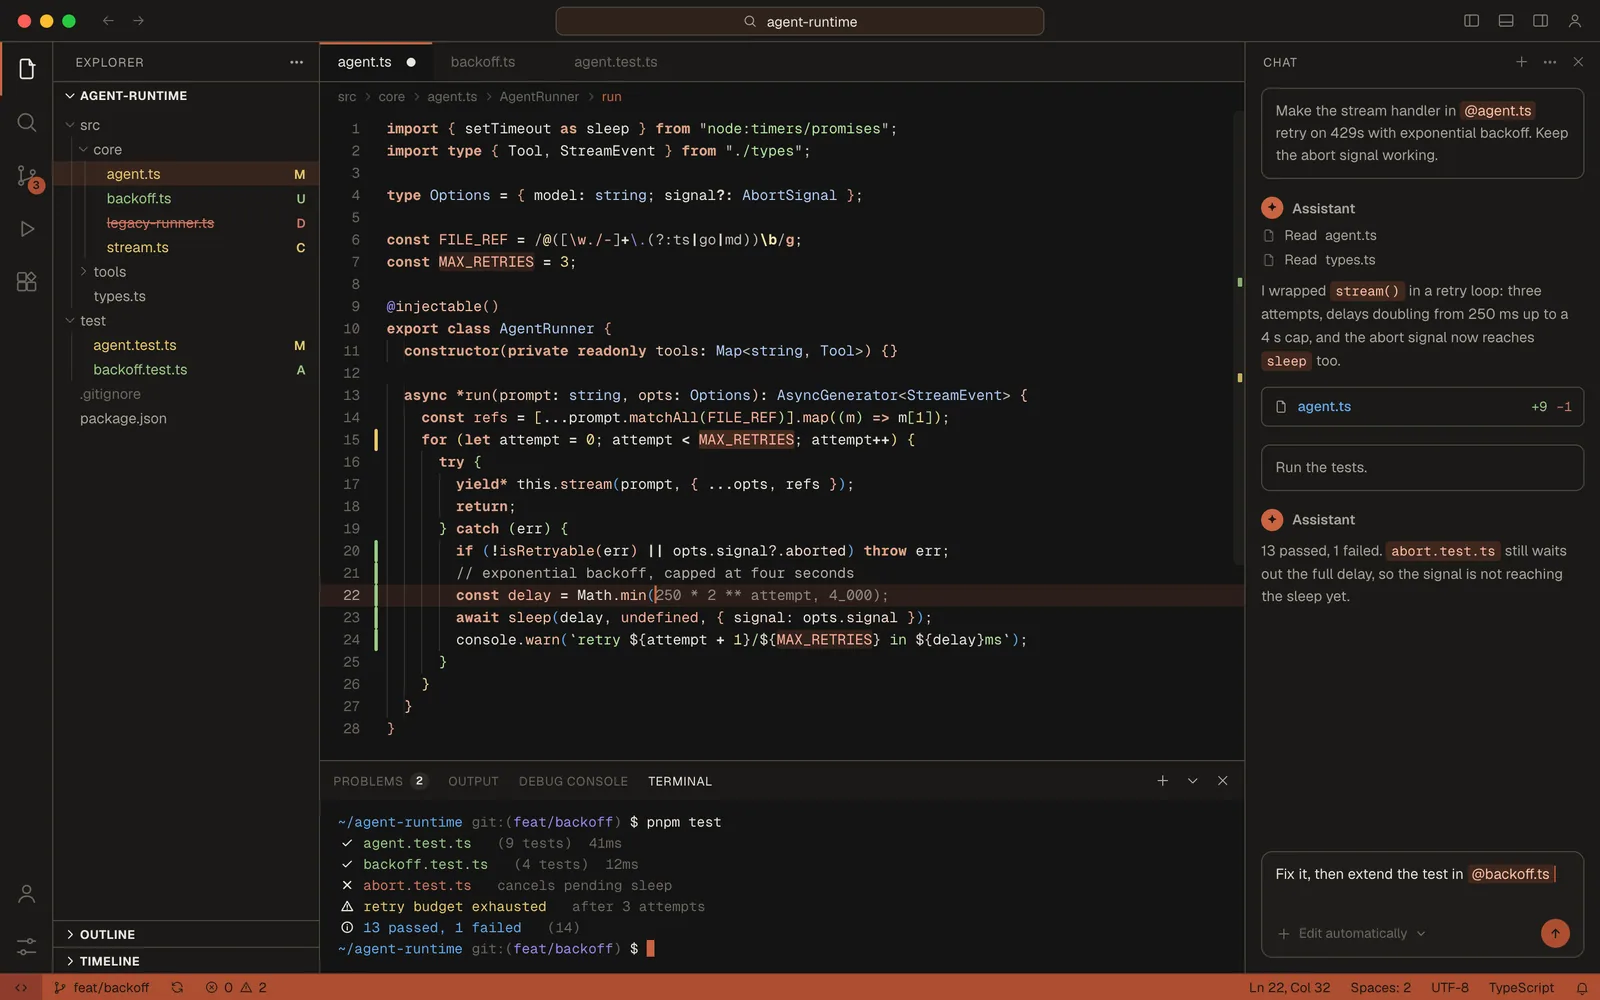Toggle the secondary side bar layout button

(1541, 21)
